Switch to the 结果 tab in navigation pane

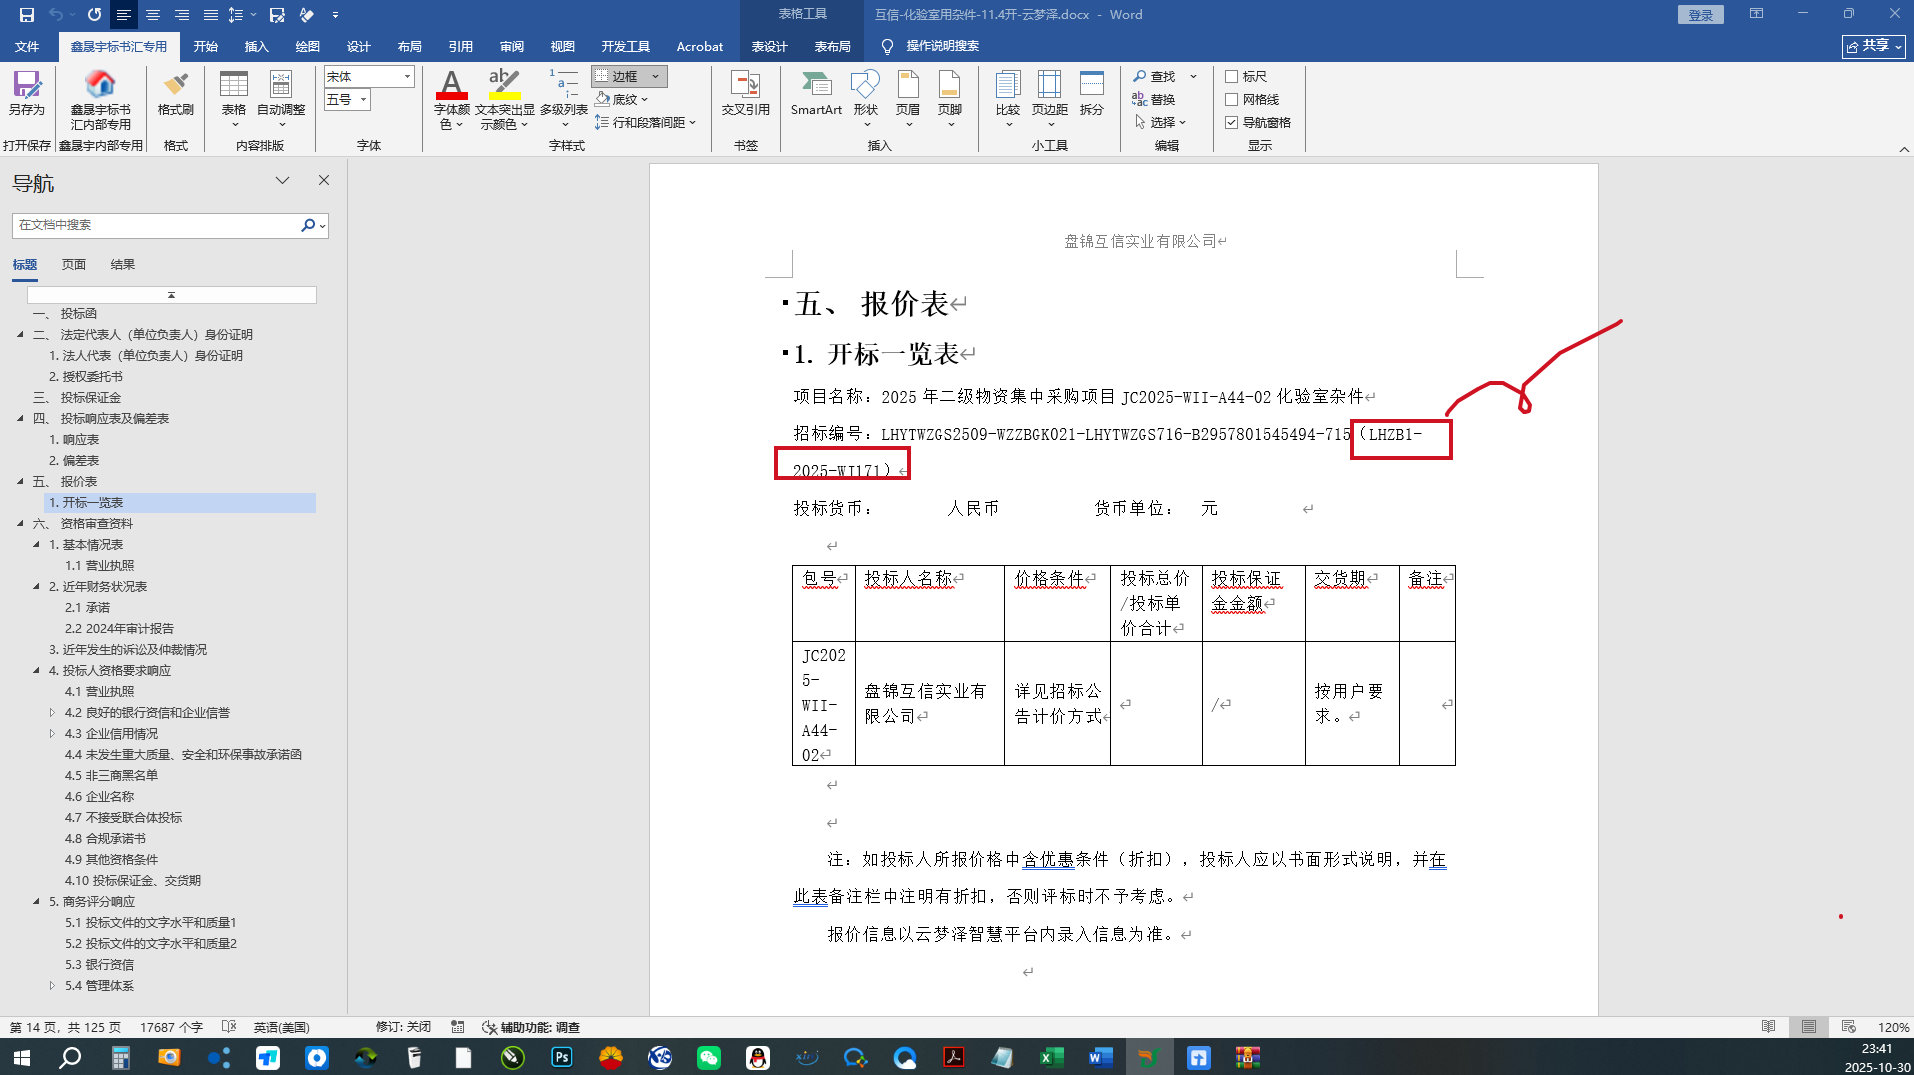tap(122, 264)
